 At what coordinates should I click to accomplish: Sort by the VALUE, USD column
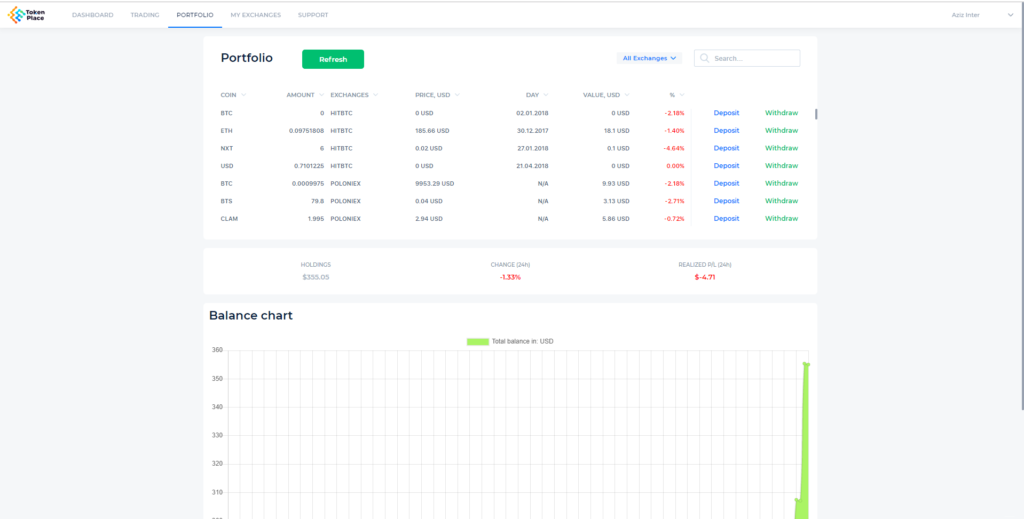(x=606, y=95)
